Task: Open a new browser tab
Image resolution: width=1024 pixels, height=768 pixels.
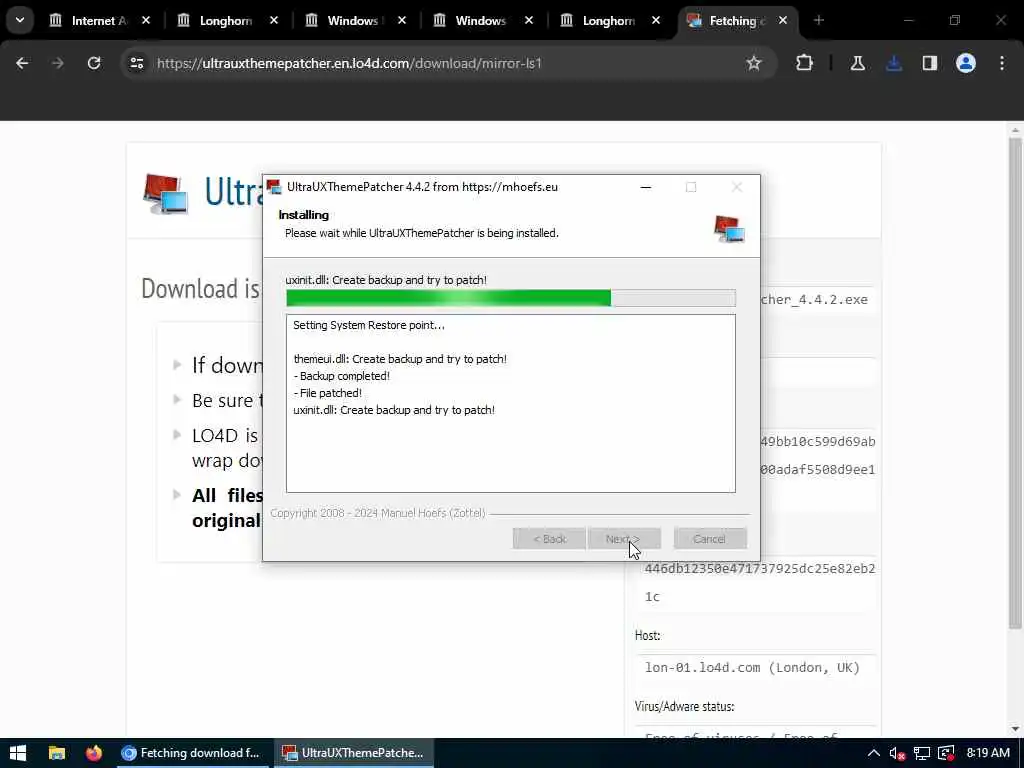Action: [818, 20]
